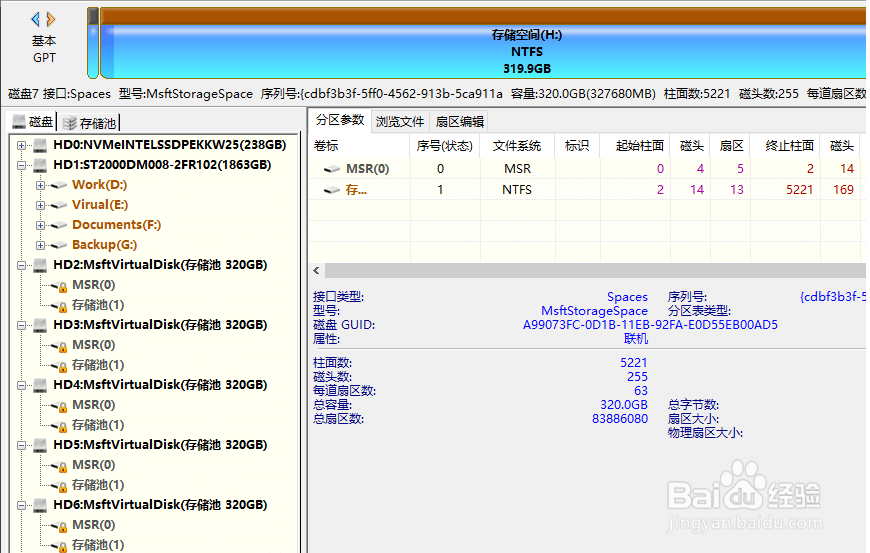Collapse the HD1 ST2000DM008 disk node
This screenshot has height=553, width=870.
click(21, 165)
